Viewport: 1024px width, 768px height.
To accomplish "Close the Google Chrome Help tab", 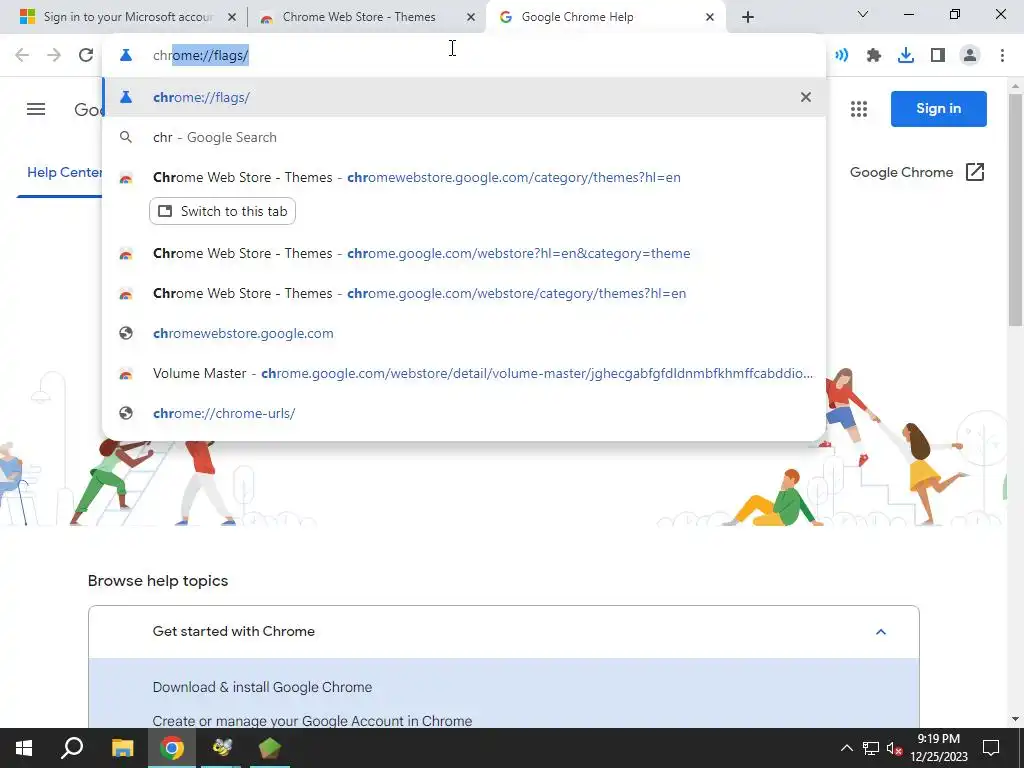I will tap(710, 17).
